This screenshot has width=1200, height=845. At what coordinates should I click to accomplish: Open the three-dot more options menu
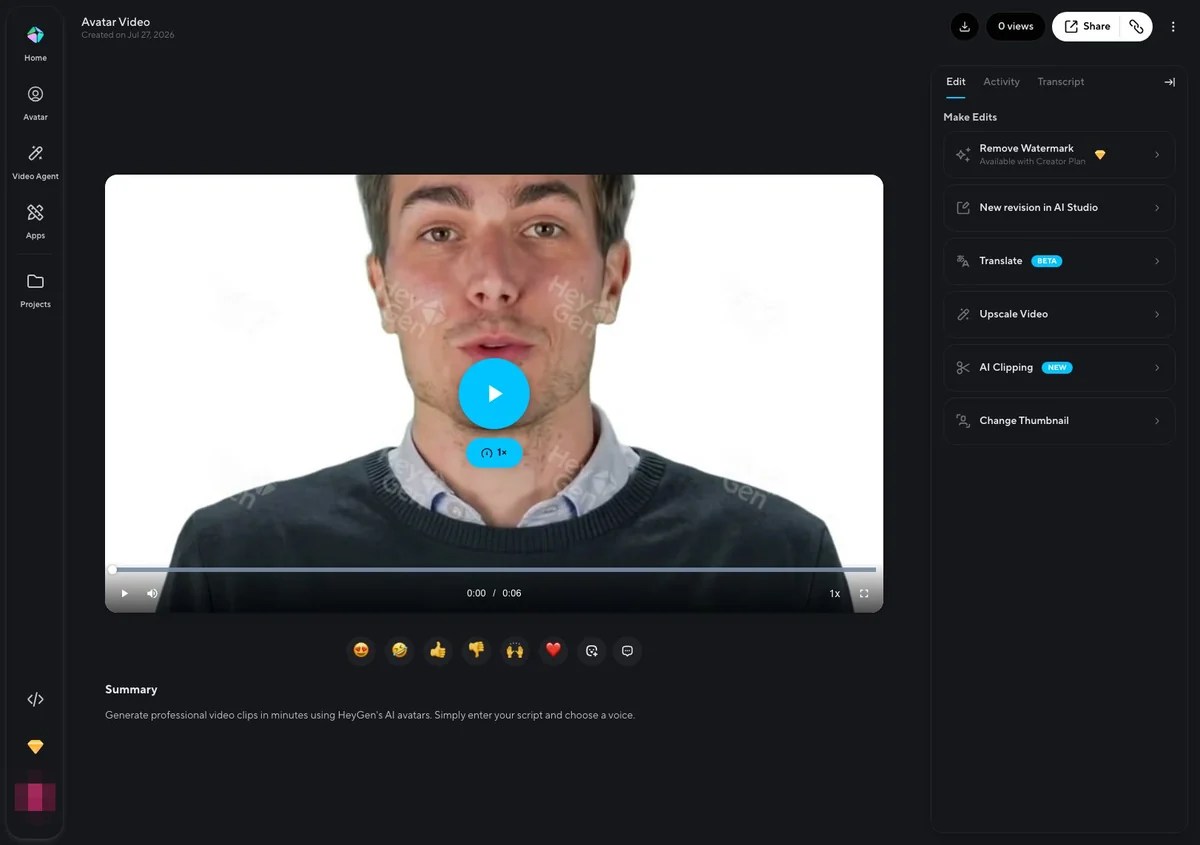pyautogui.click(x=1173, y=27)
